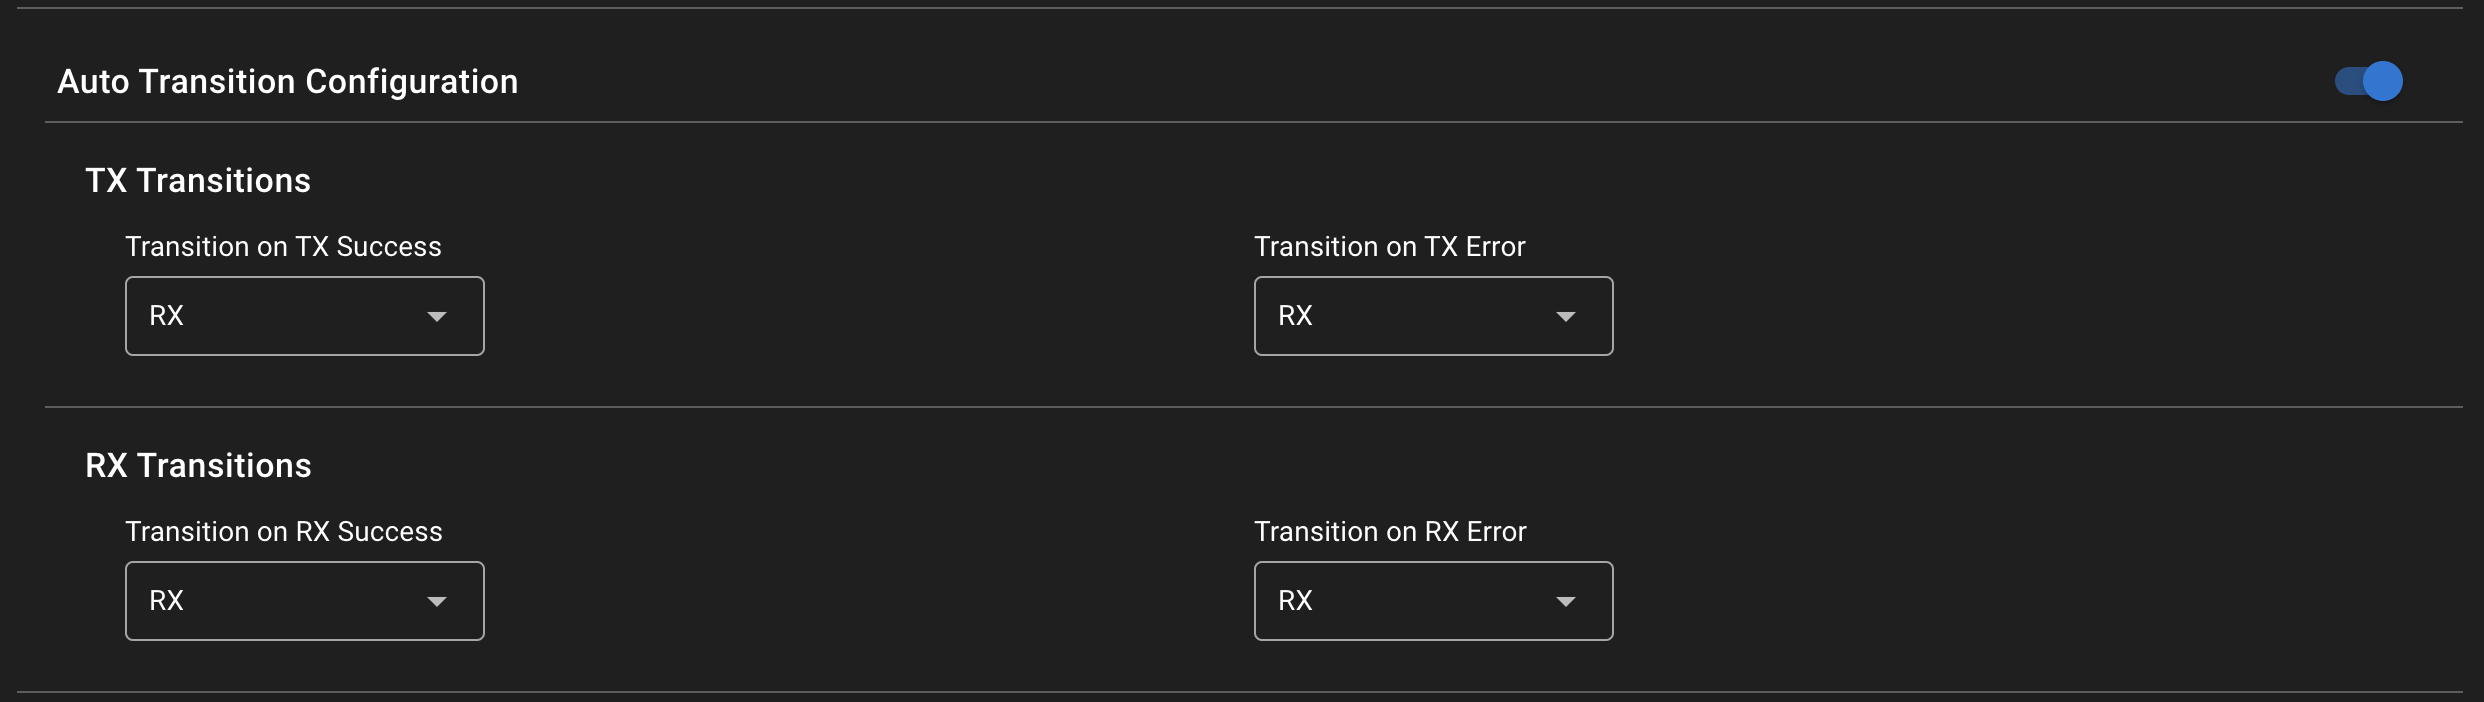The image size is (2484, 702).
Task: Select the RX Transitions section header
Action: pos(197,465)
